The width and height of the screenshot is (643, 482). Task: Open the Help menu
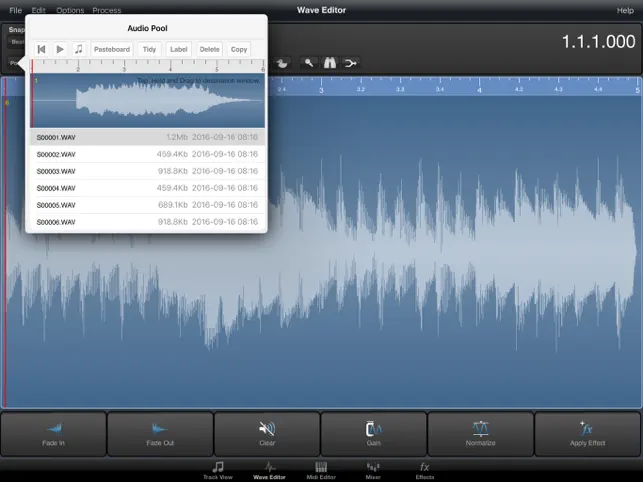pyautogui.click(x=625, y=10)
